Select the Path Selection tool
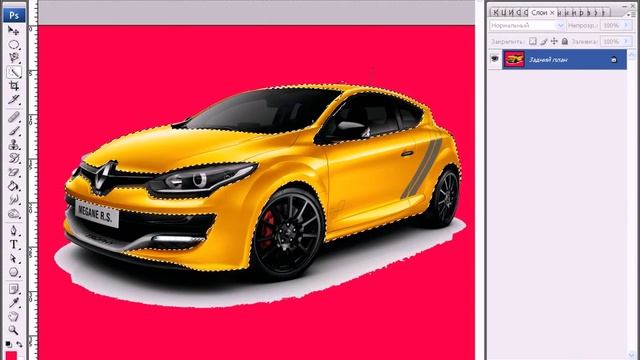Image resolution: width=640 pixels, height=360 pixels. [x=13, y=258]
